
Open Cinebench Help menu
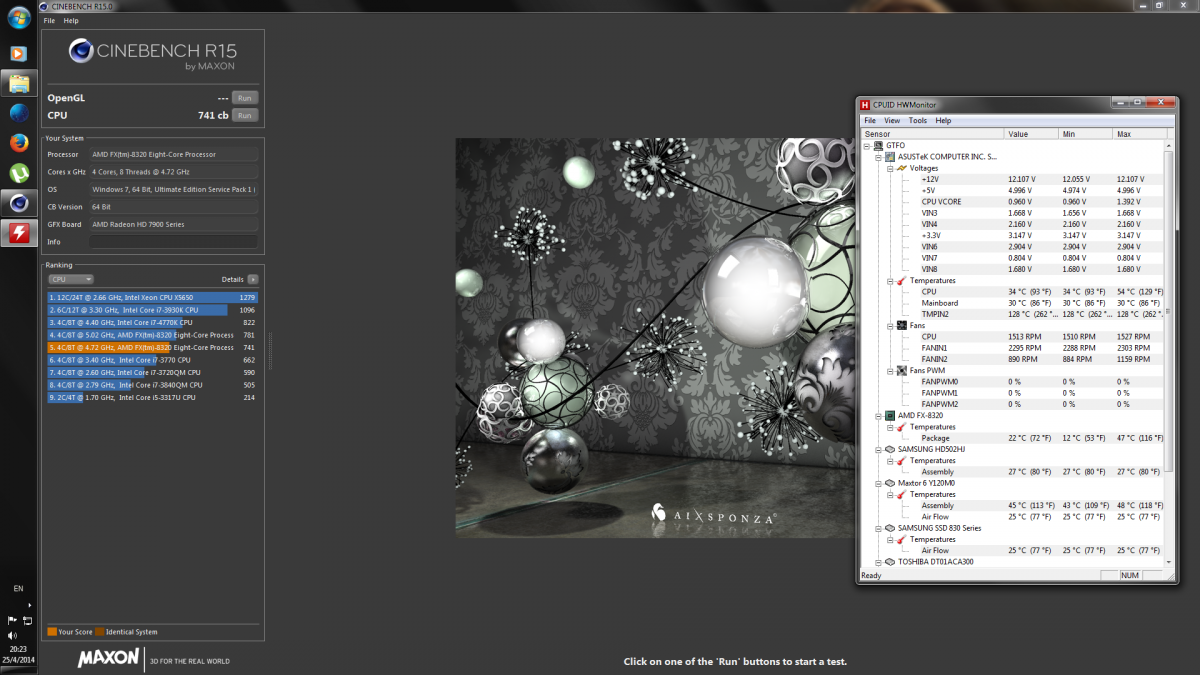click(x=71, y=20)
